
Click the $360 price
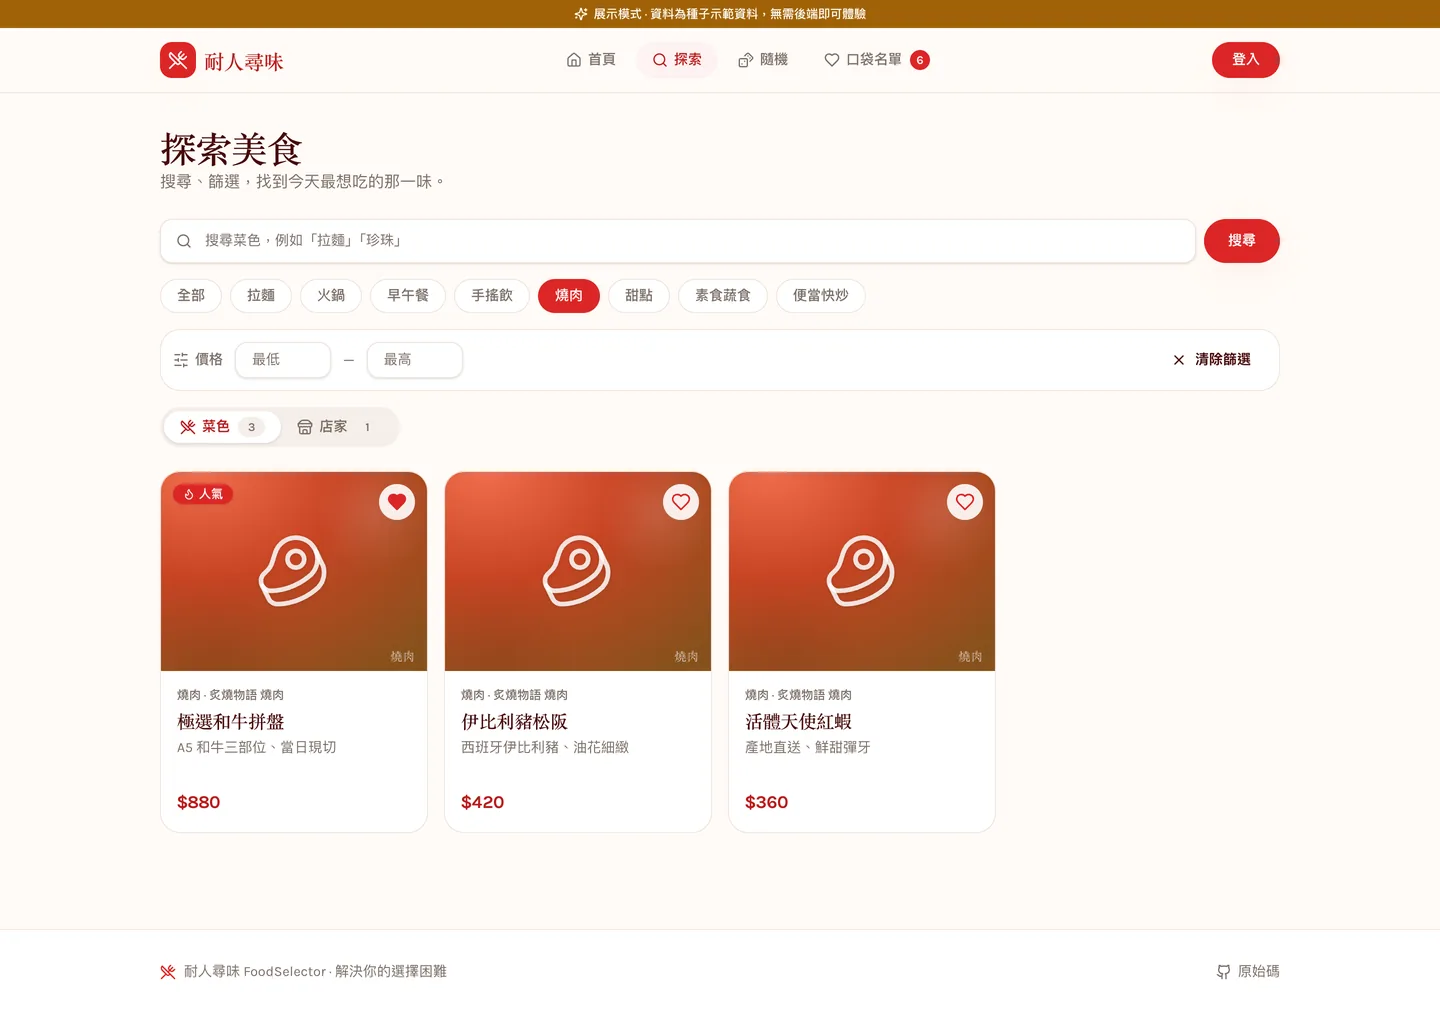tap(767, 802)
